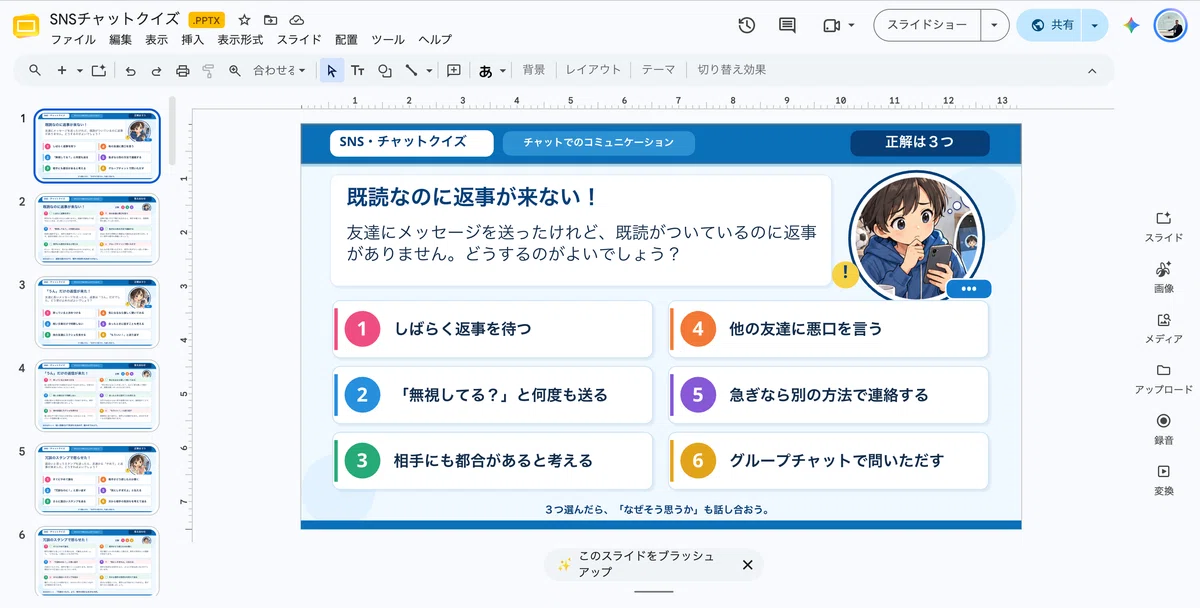
Task: Select the paint format roller icon
Action: click(x=208, y=70)
